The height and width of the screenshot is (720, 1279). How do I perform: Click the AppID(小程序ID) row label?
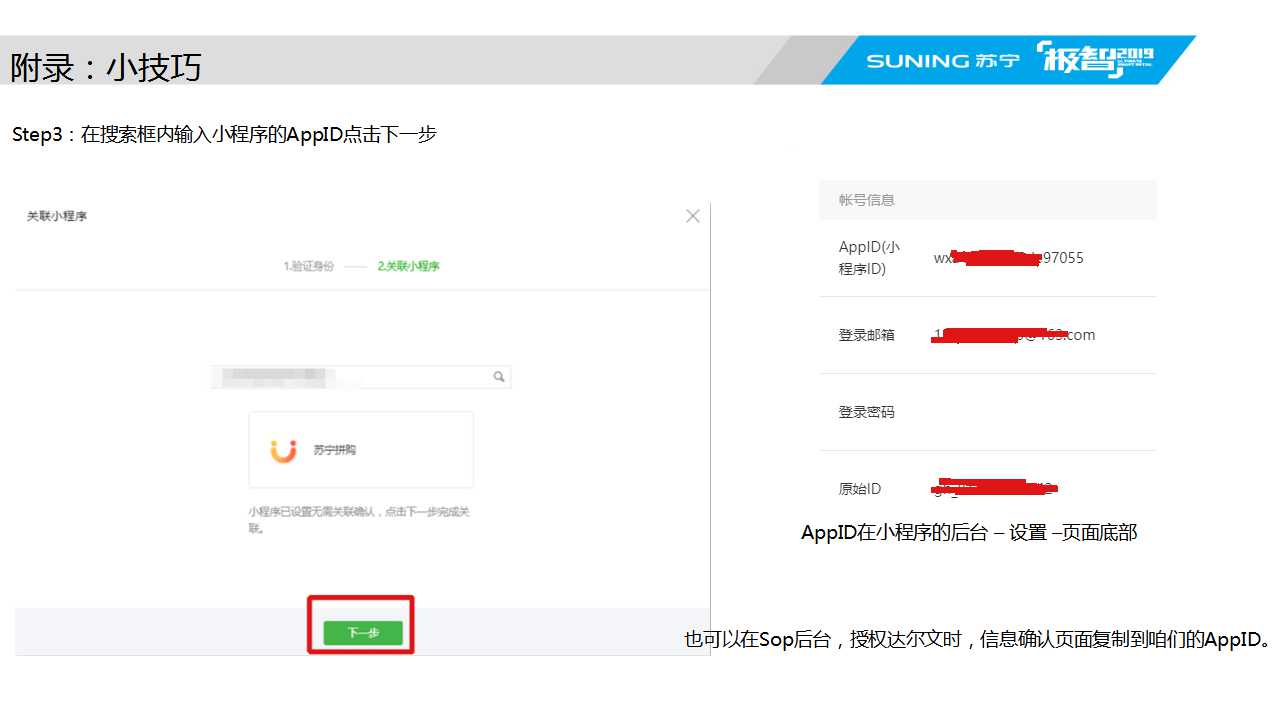(868, 258)
